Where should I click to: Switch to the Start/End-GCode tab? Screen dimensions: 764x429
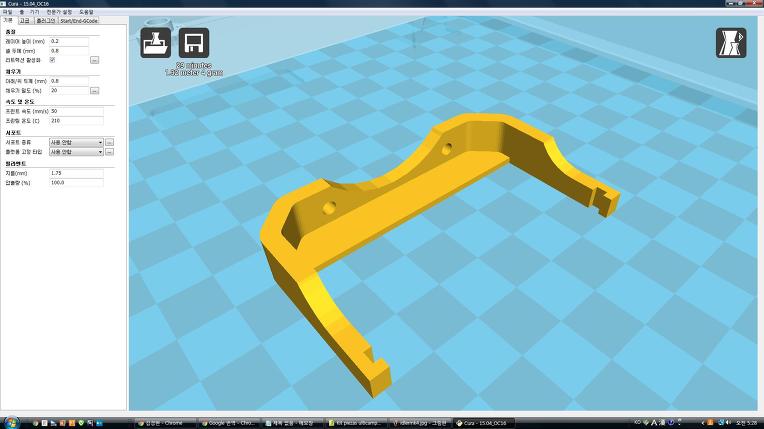pos(79,20)
